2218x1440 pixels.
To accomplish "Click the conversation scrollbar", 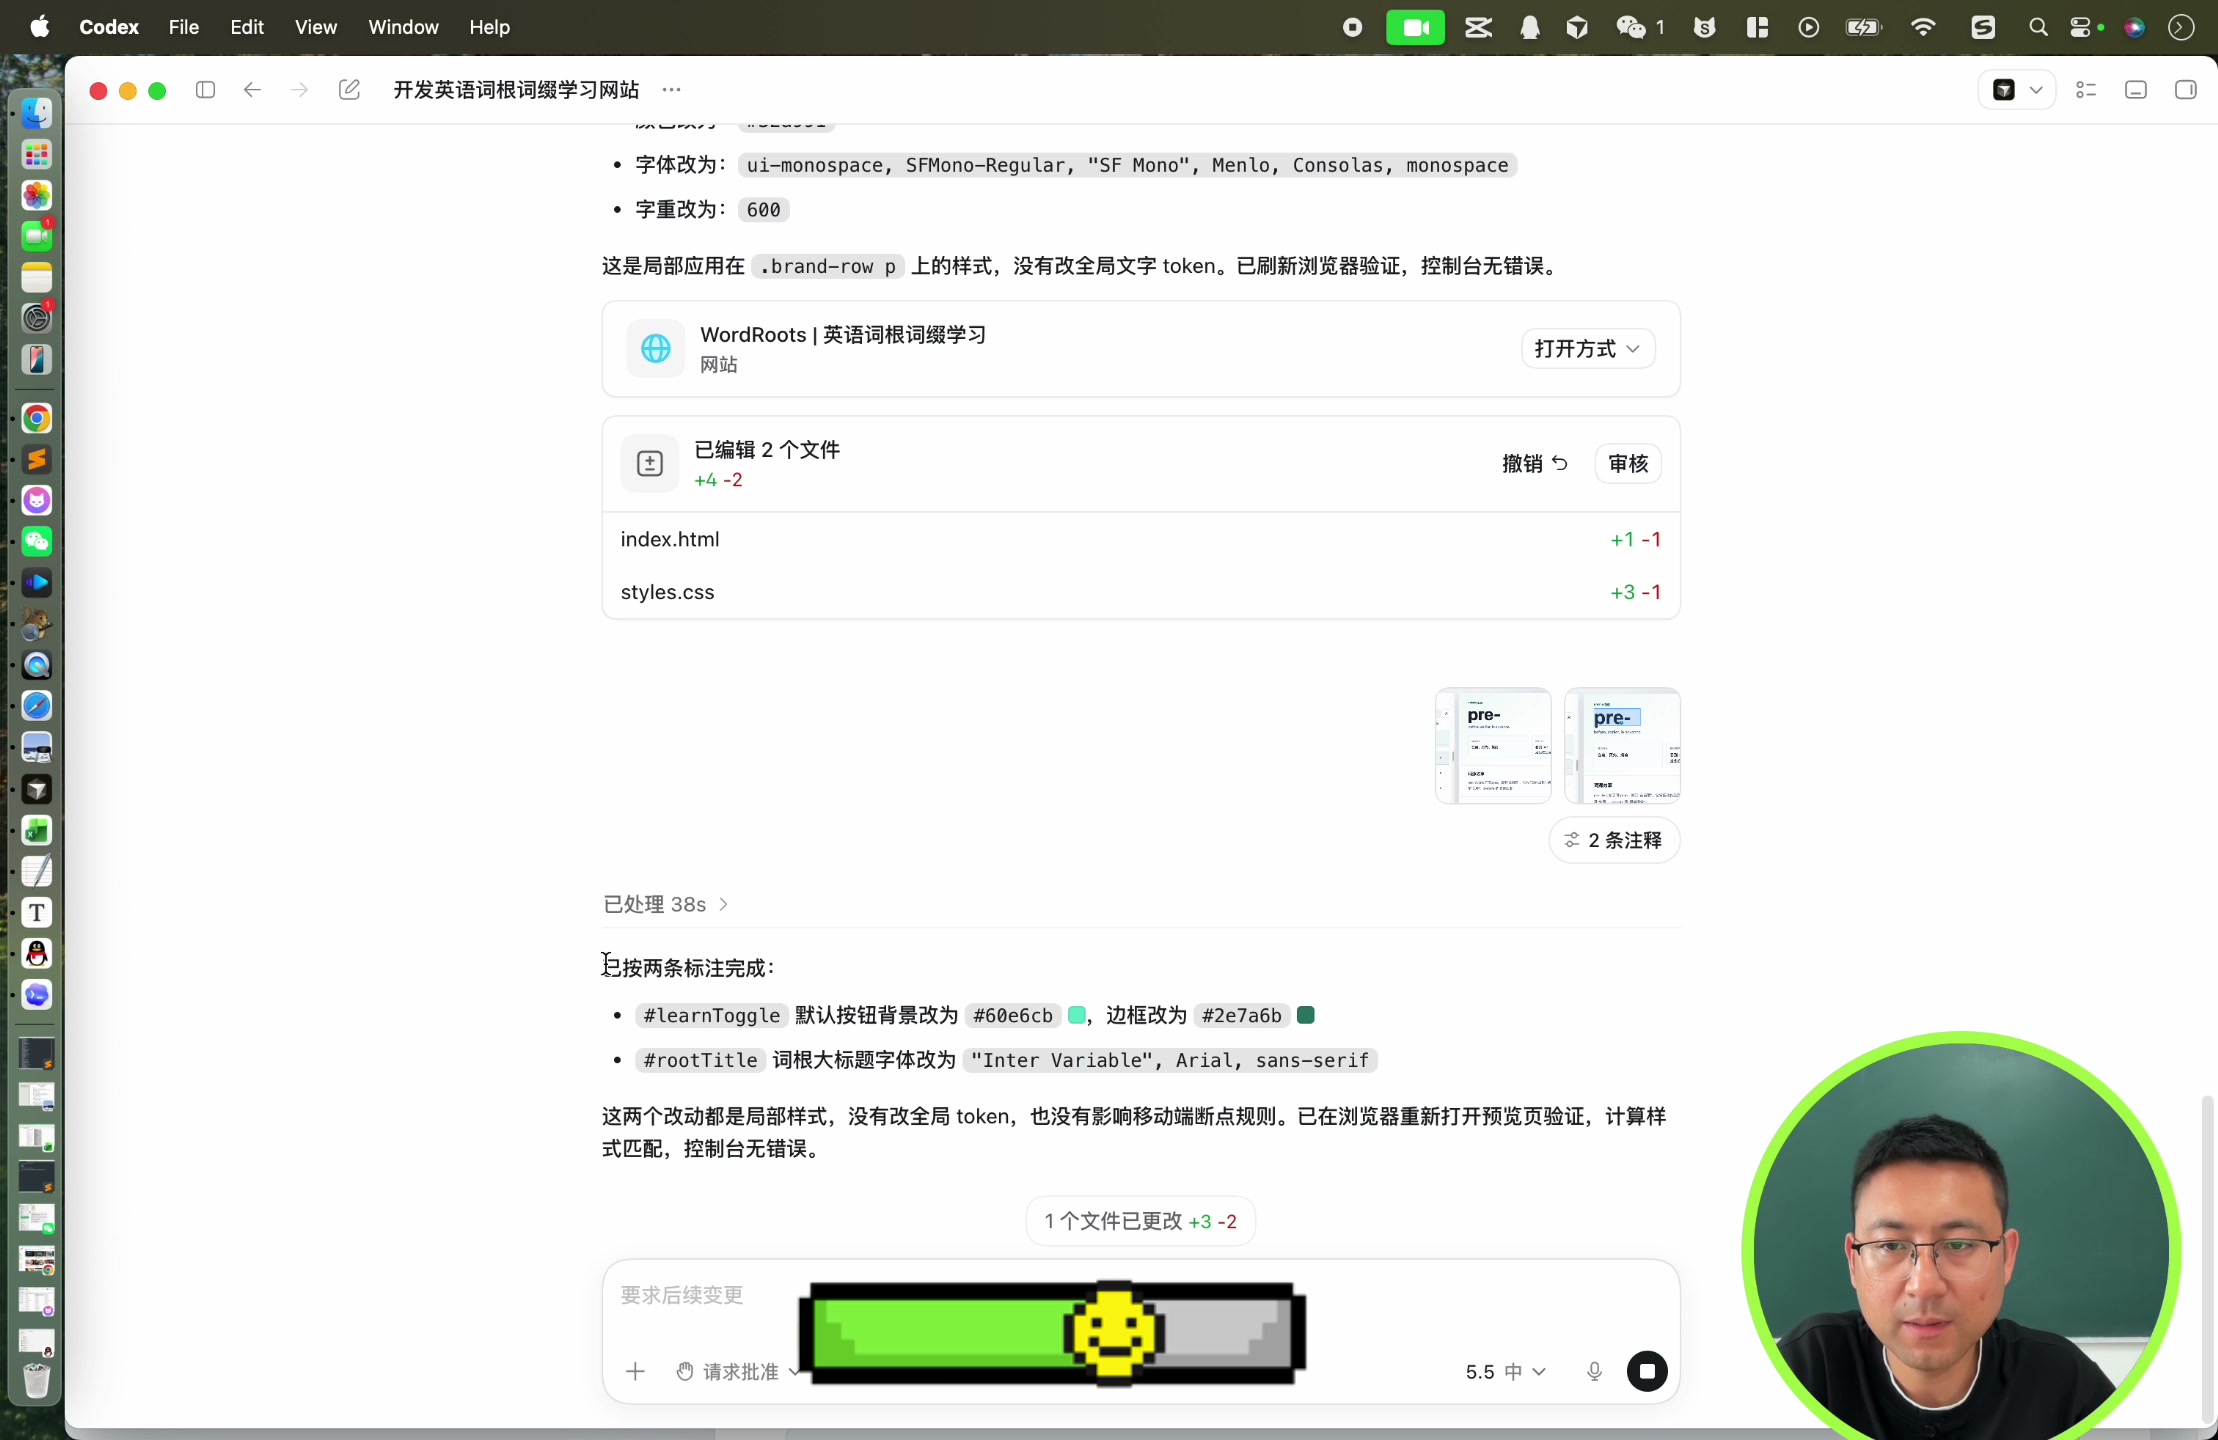I will 2208,1260.
